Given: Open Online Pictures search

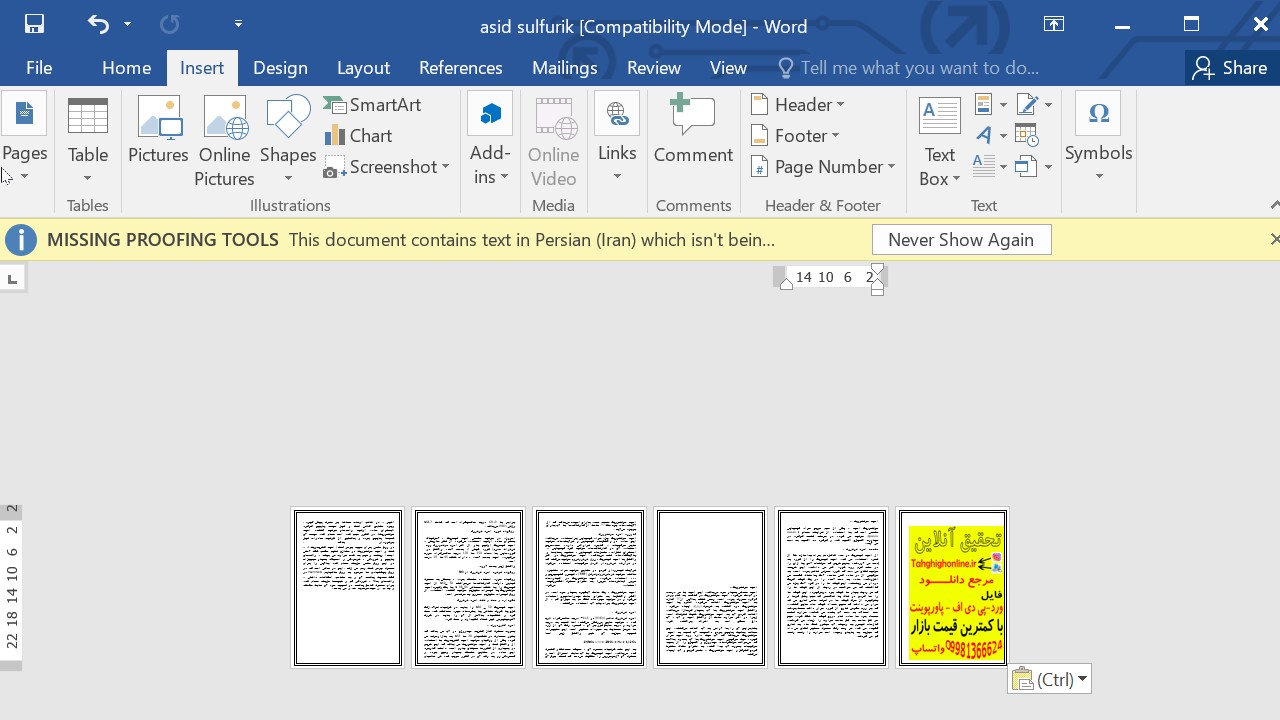Looking at the screenshot, I should (224, 140).
